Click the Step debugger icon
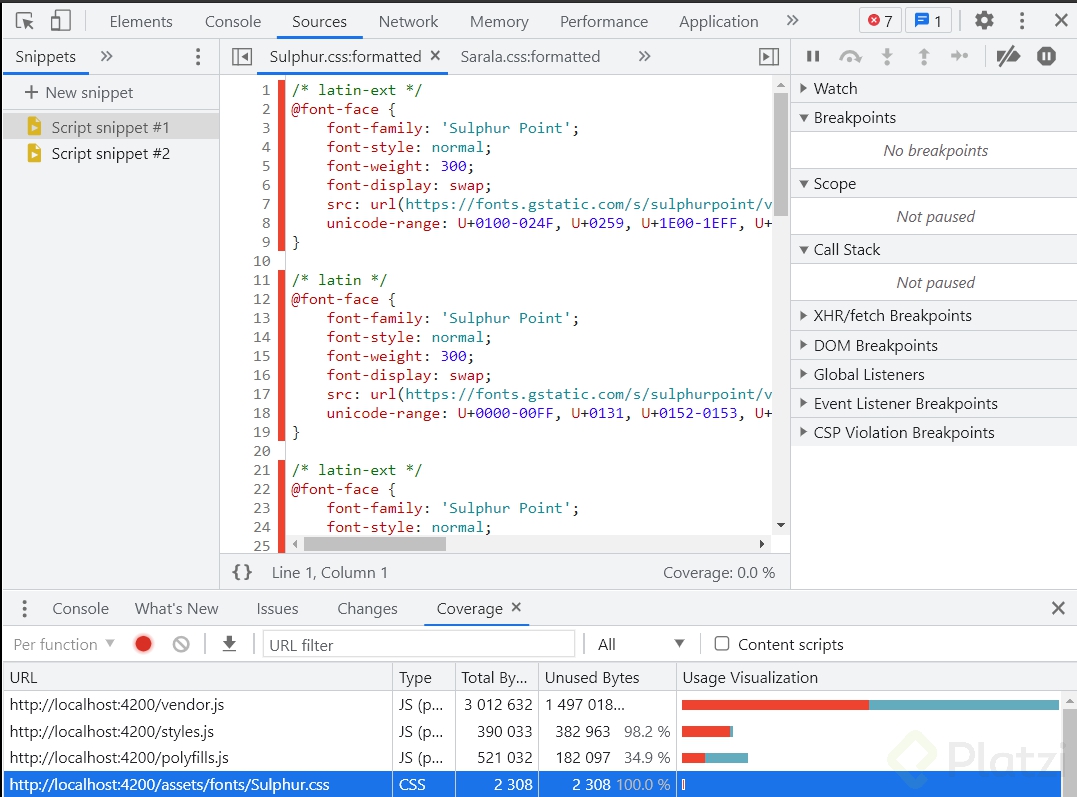Screen dimensions: 1077x797 (960, 56)
